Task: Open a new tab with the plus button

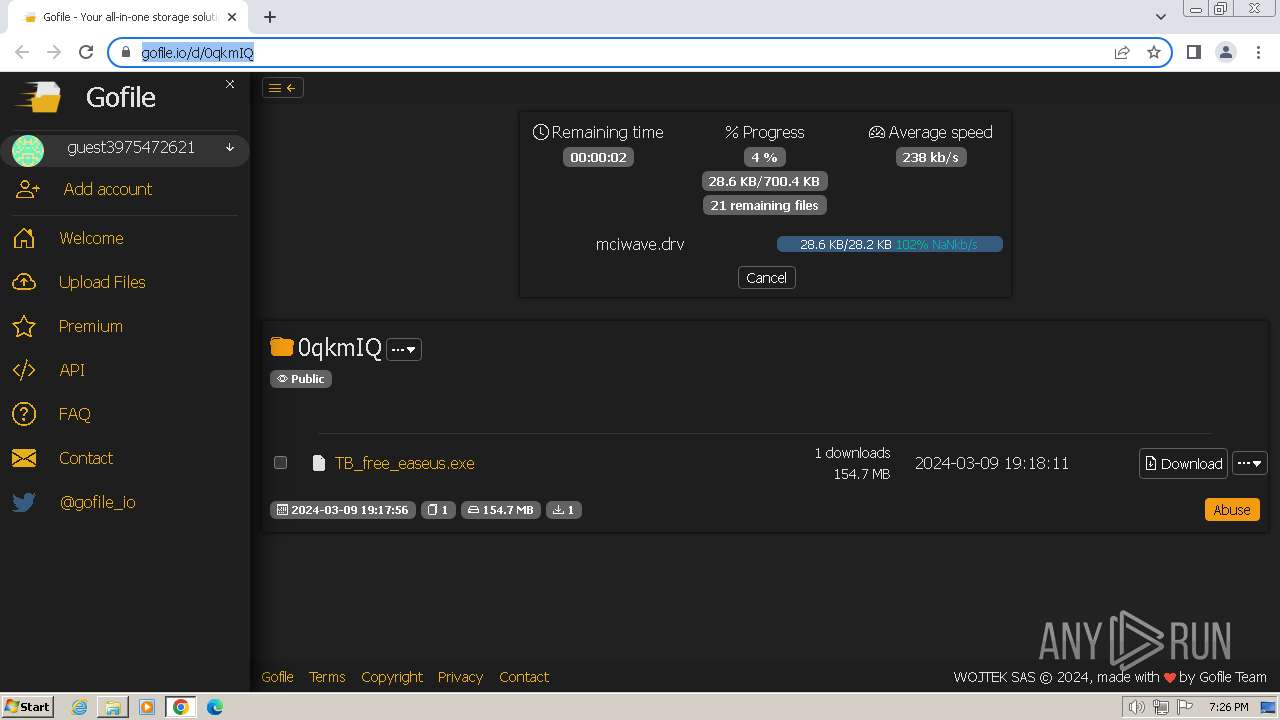Action: coord(270,17)
